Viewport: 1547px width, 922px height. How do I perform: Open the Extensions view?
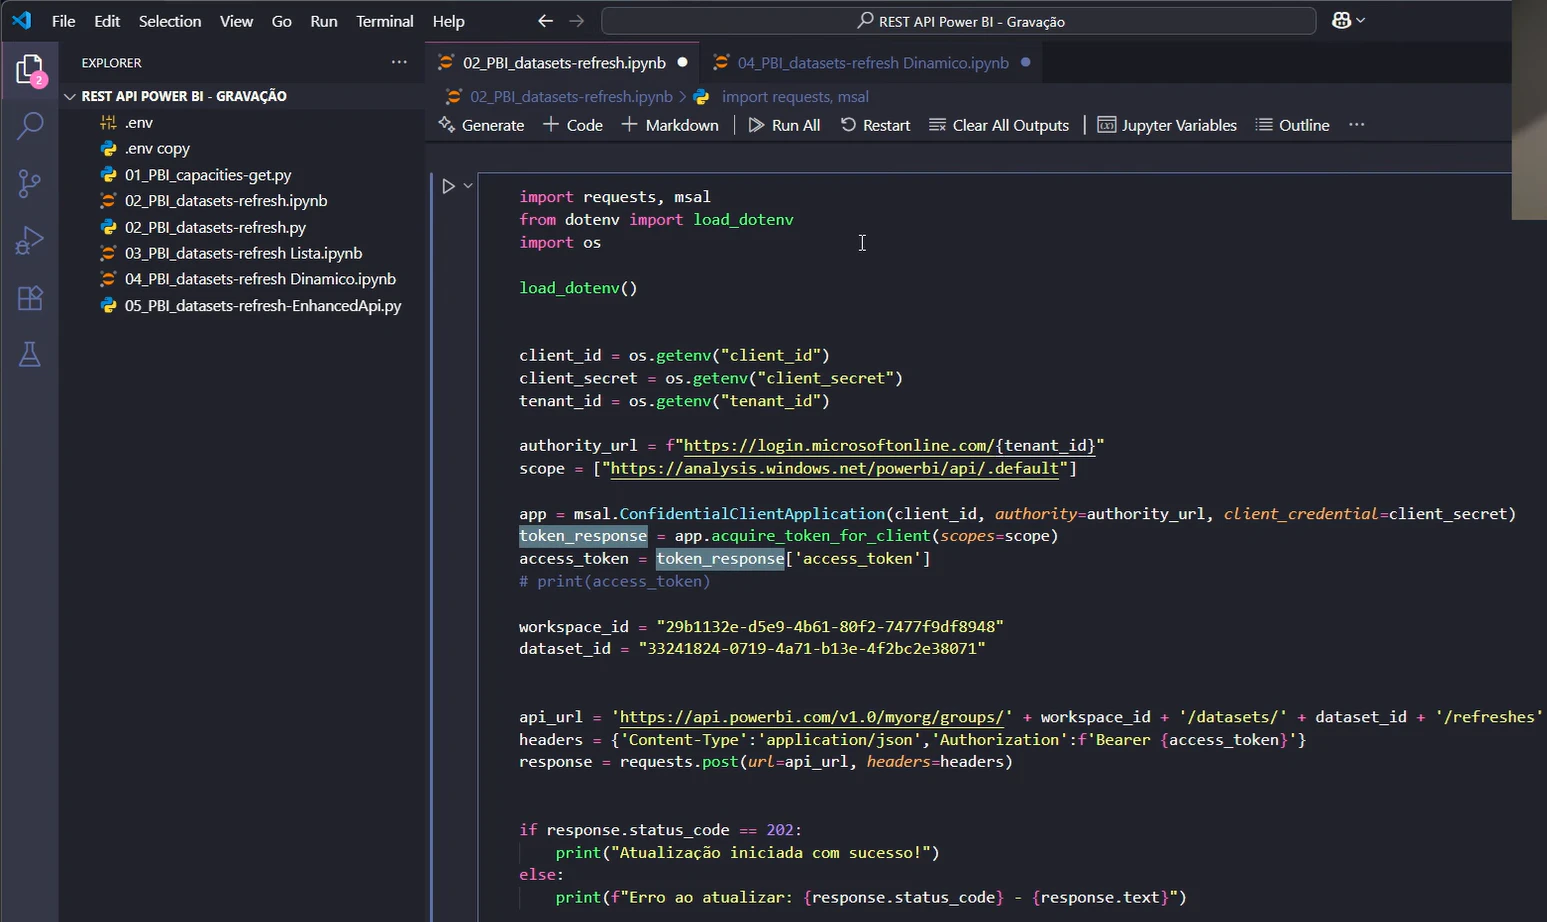(x=30, y=297)
